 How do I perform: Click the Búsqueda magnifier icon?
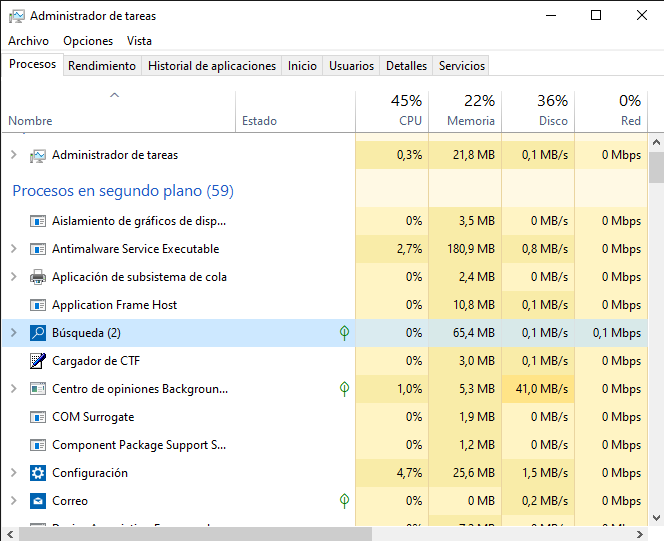[x=38, y=333]
